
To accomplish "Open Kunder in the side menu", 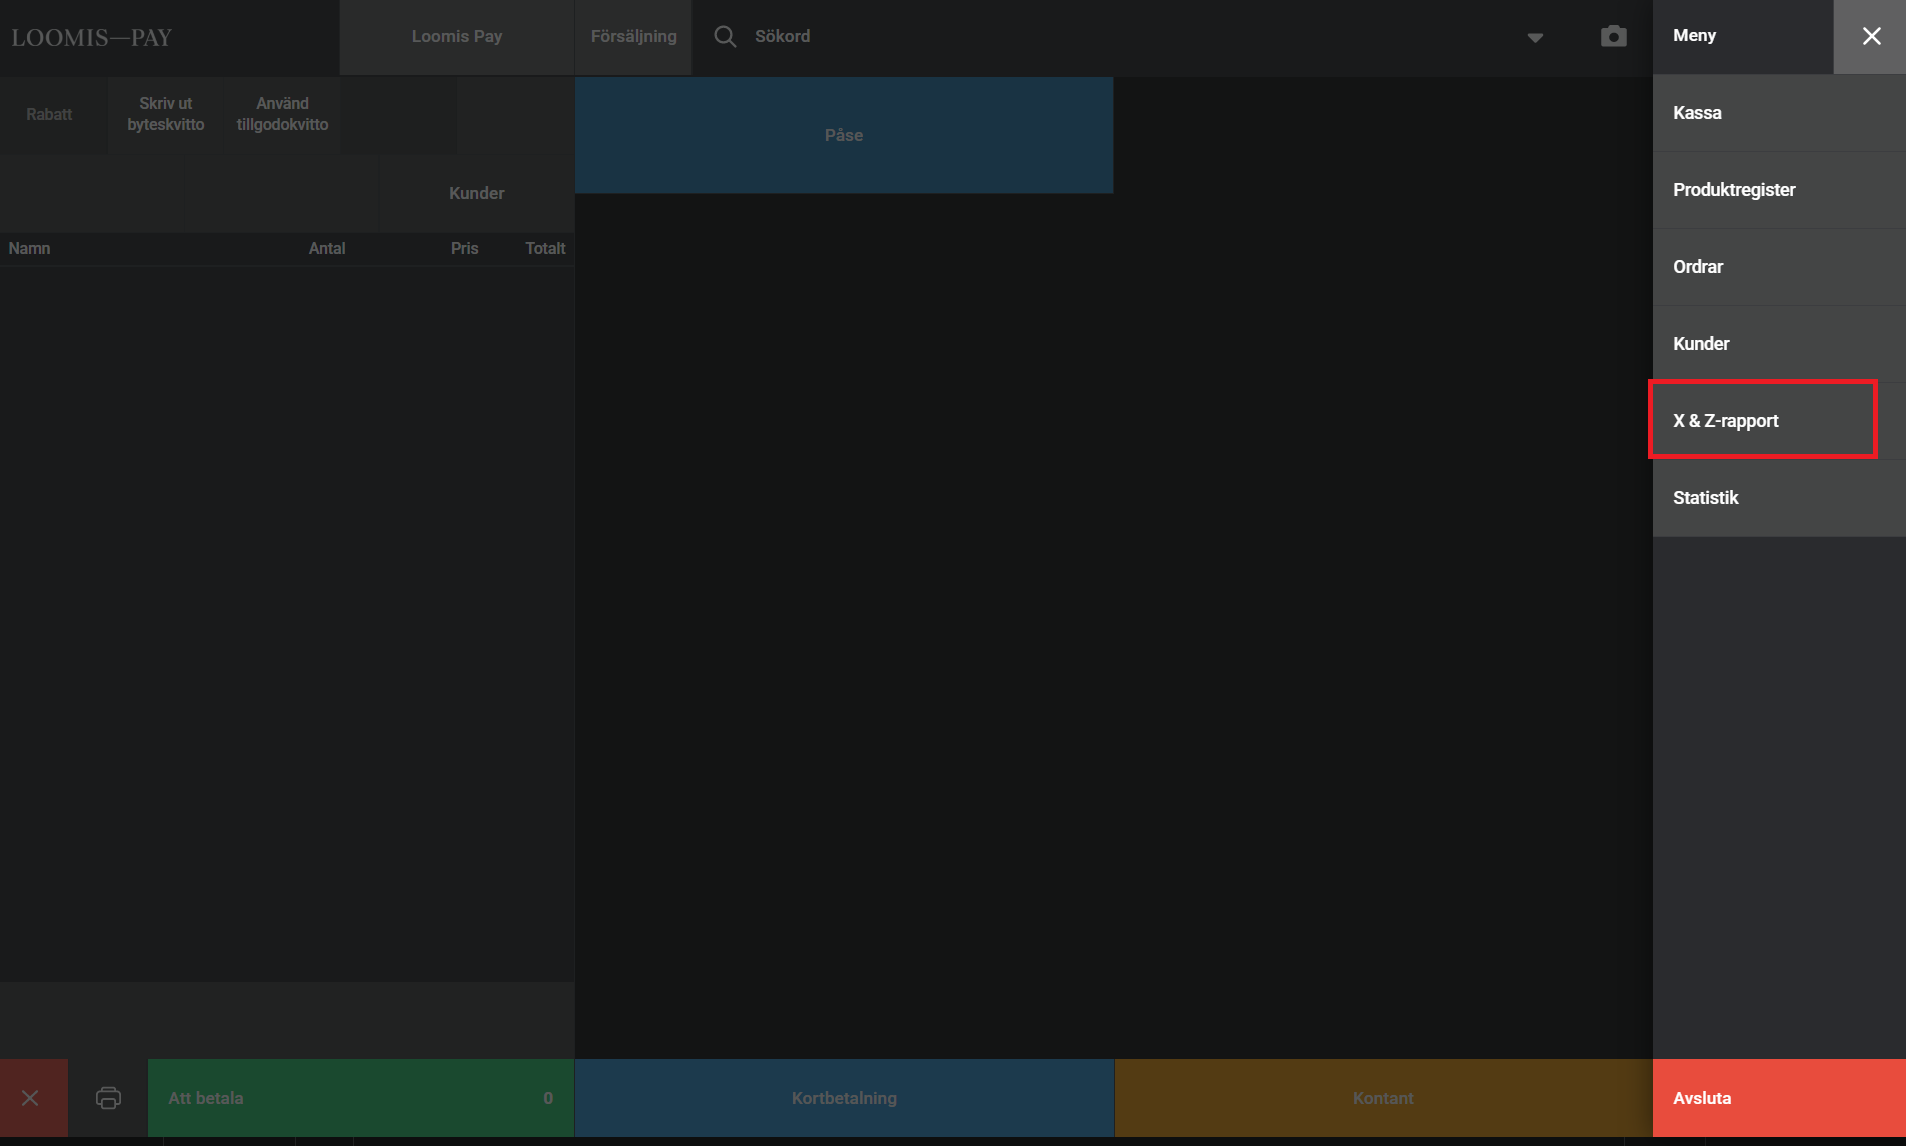I will coord(1778,344).
